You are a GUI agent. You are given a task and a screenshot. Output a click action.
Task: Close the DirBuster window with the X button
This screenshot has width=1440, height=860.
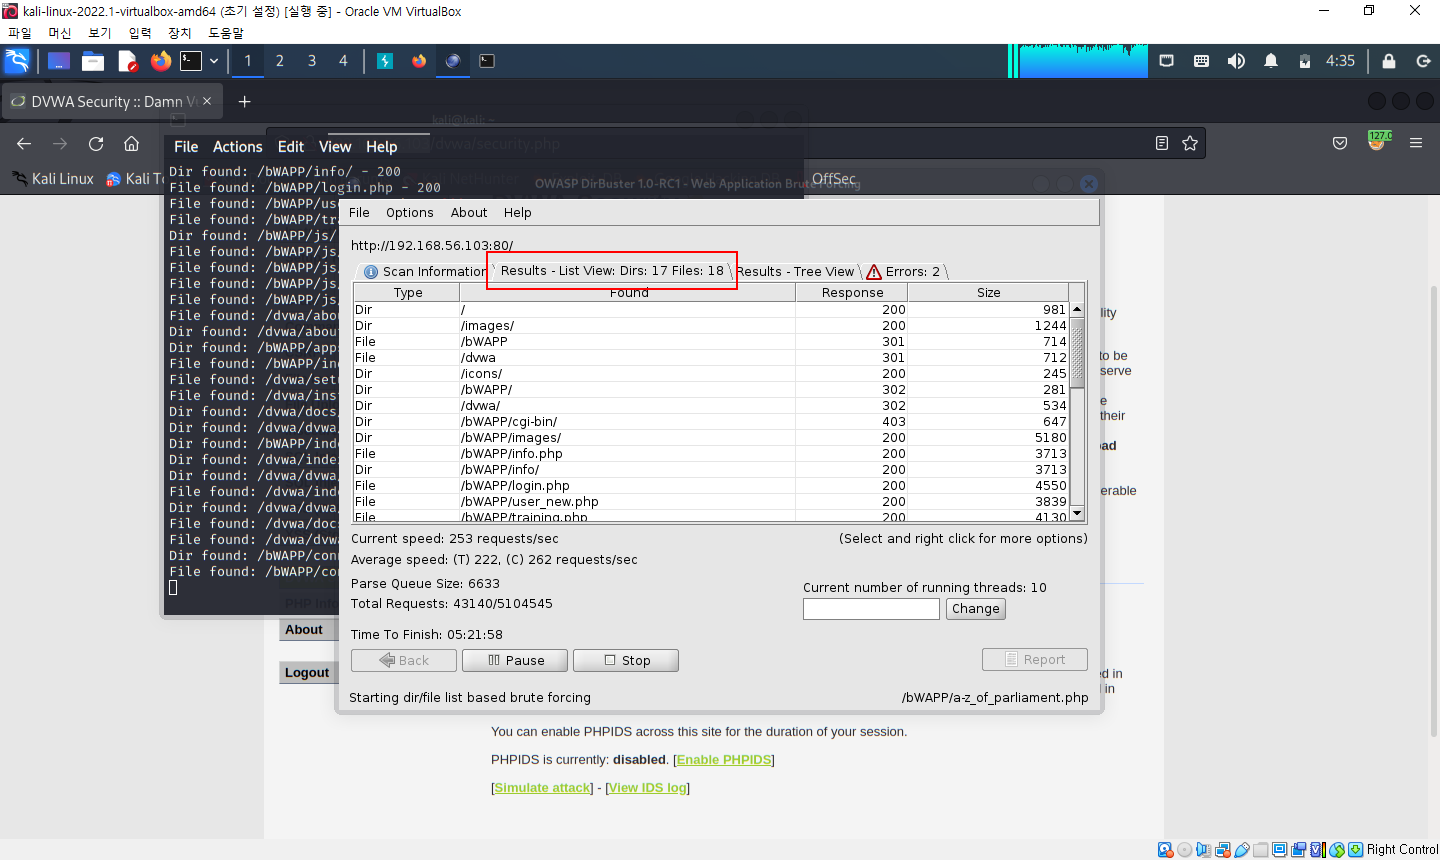coord(1089,184)
